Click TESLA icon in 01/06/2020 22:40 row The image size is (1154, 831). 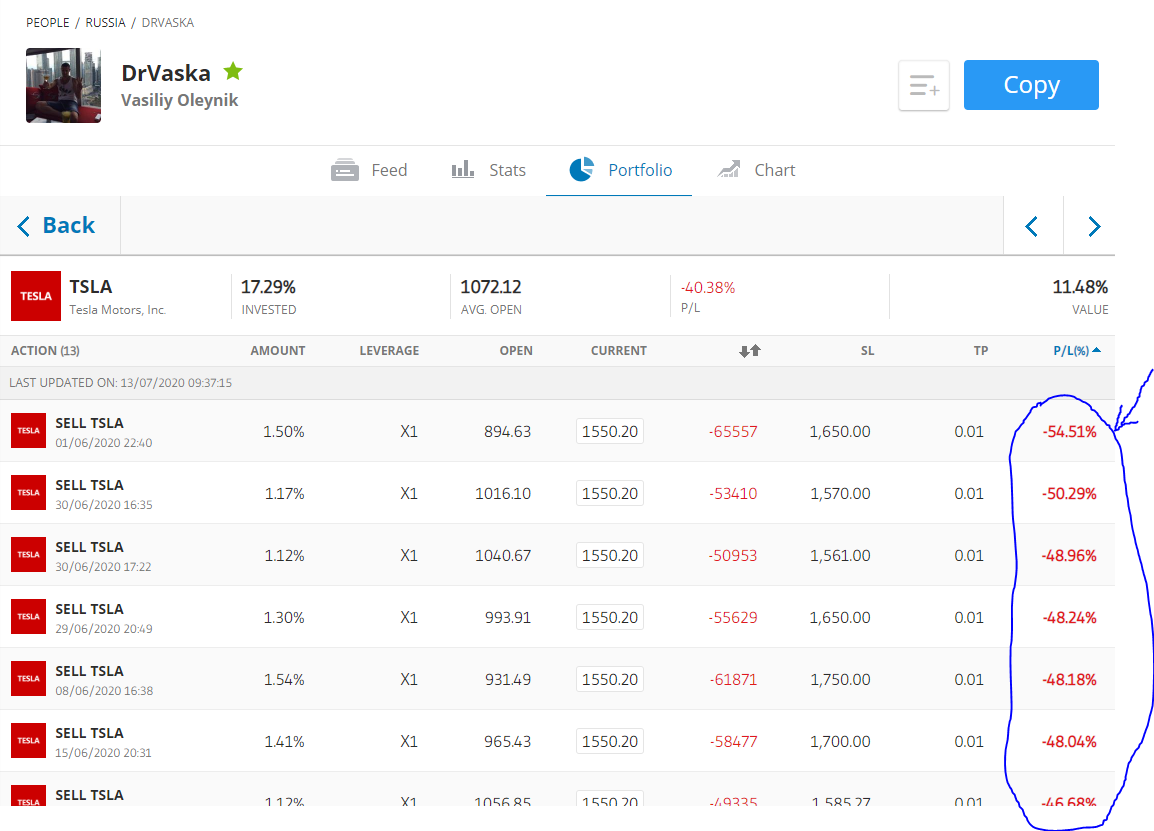tap(29, 431)
